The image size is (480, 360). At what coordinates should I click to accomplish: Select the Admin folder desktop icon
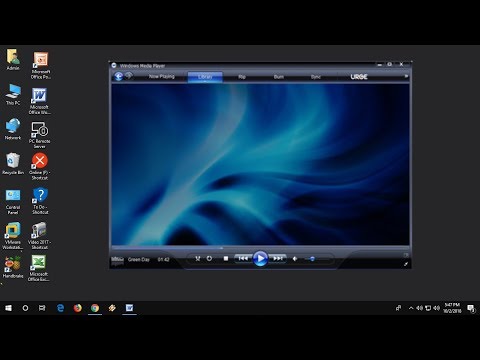click(13, 60)
